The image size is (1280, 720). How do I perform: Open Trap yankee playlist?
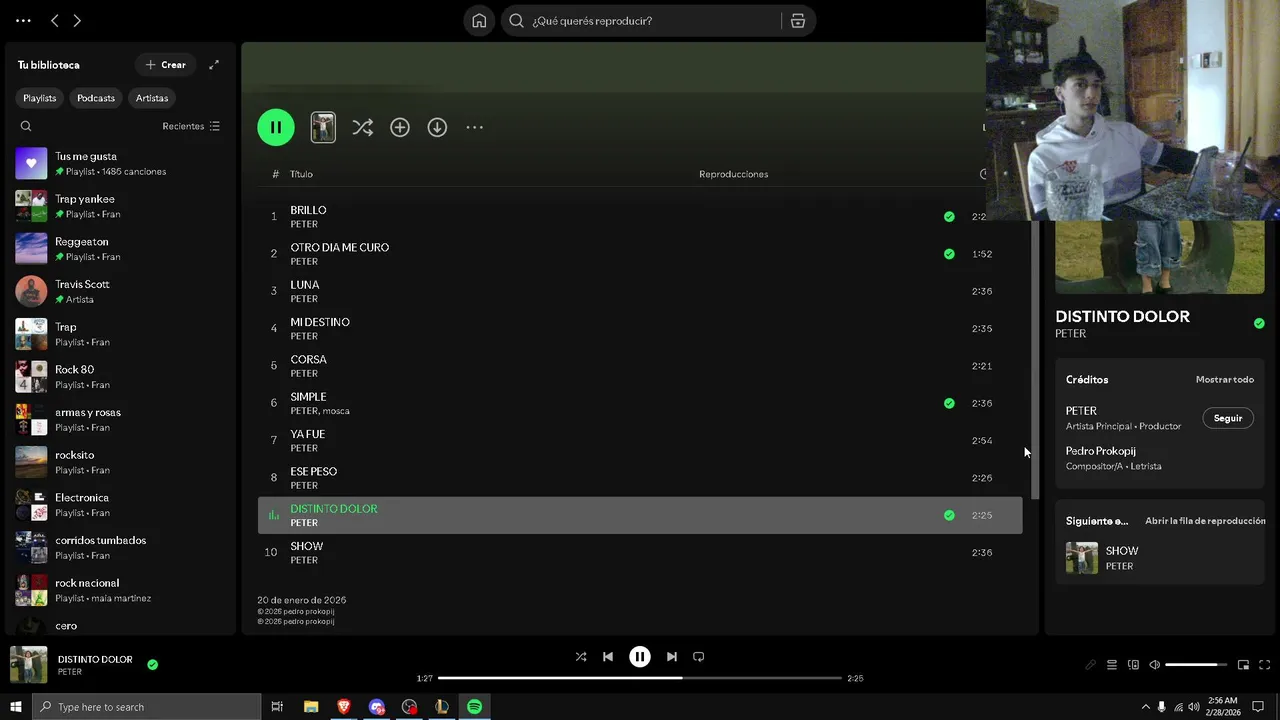click(x=120, y=206)
